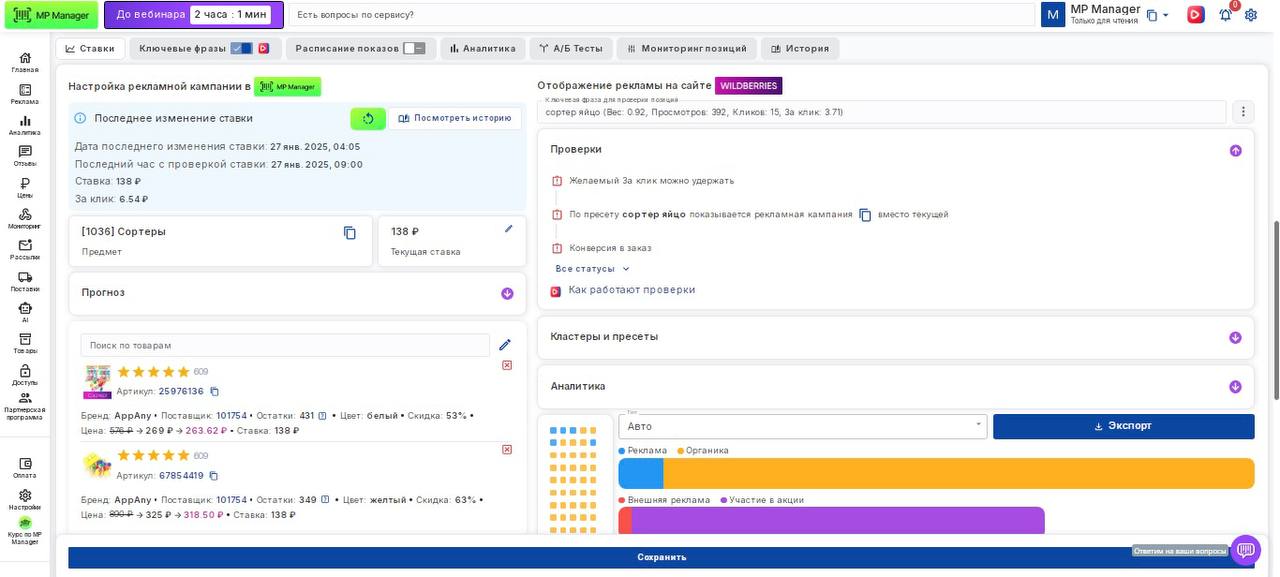Toggle the Ключевые фразы switch

241,48
